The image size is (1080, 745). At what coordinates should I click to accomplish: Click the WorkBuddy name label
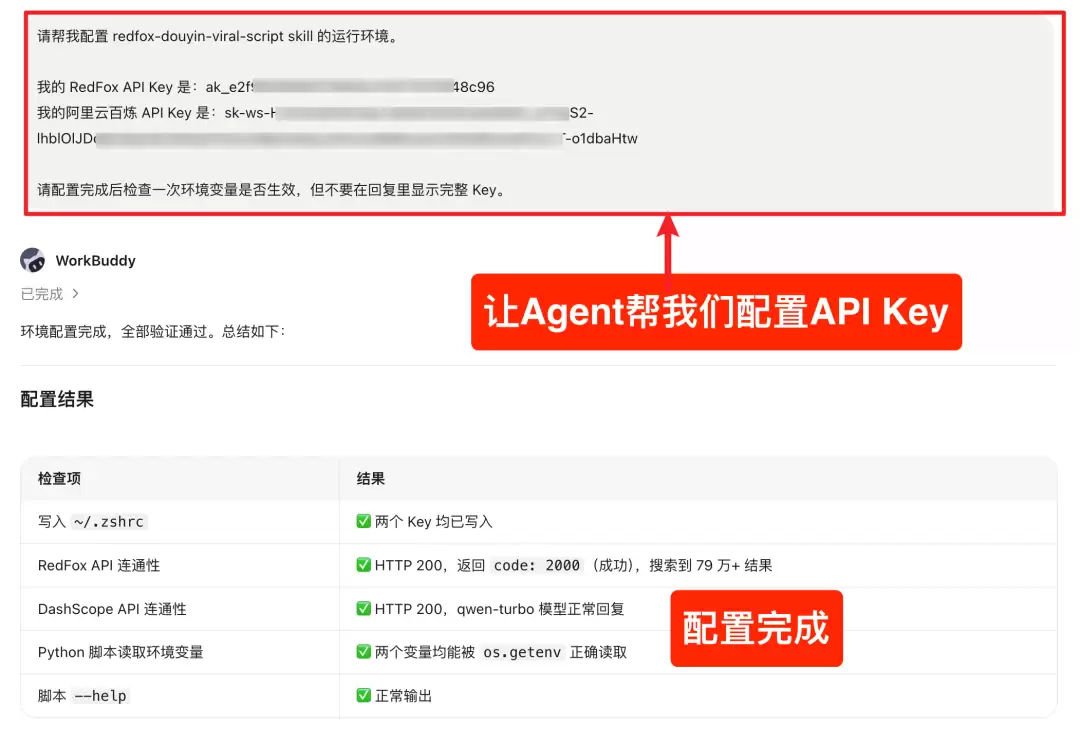[x=96, y=261]
